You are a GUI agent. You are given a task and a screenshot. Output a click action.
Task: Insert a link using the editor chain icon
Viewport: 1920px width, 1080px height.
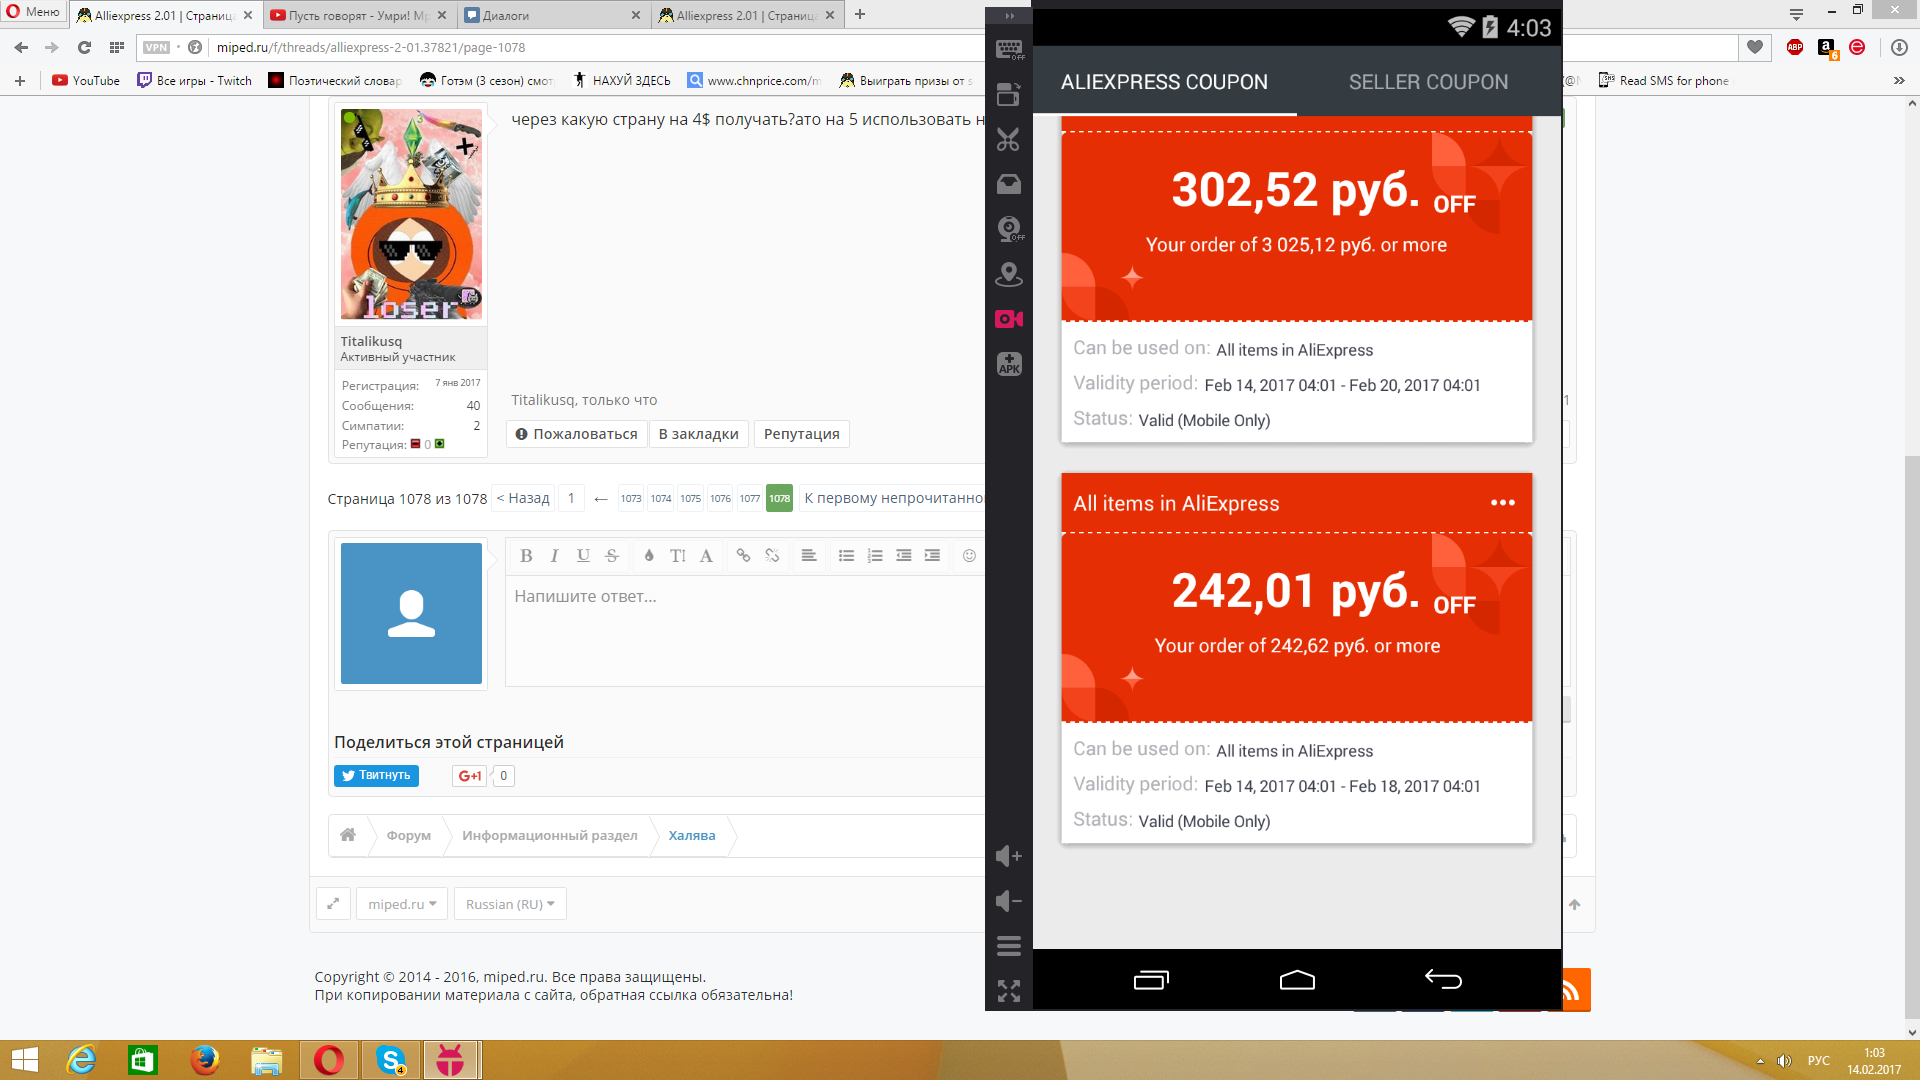[743, 556]
